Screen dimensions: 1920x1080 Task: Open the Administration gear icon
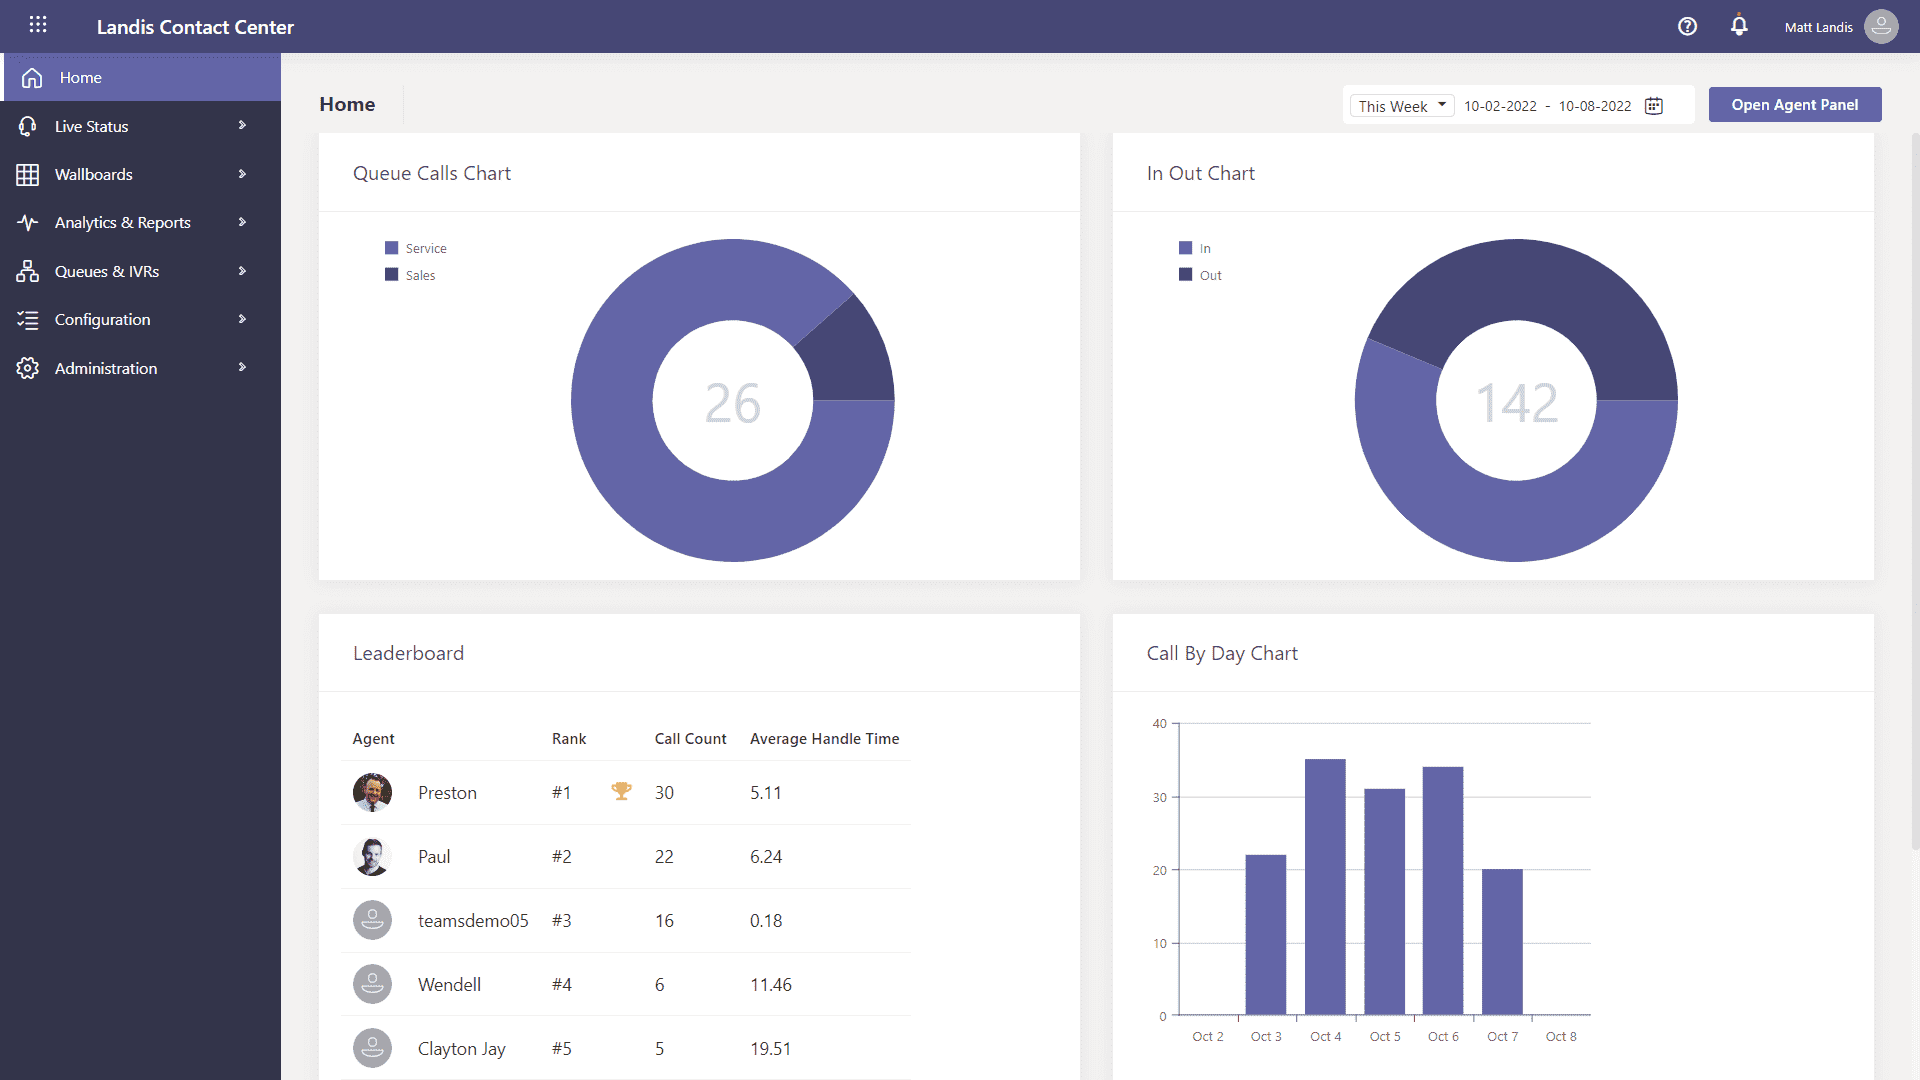27,367
